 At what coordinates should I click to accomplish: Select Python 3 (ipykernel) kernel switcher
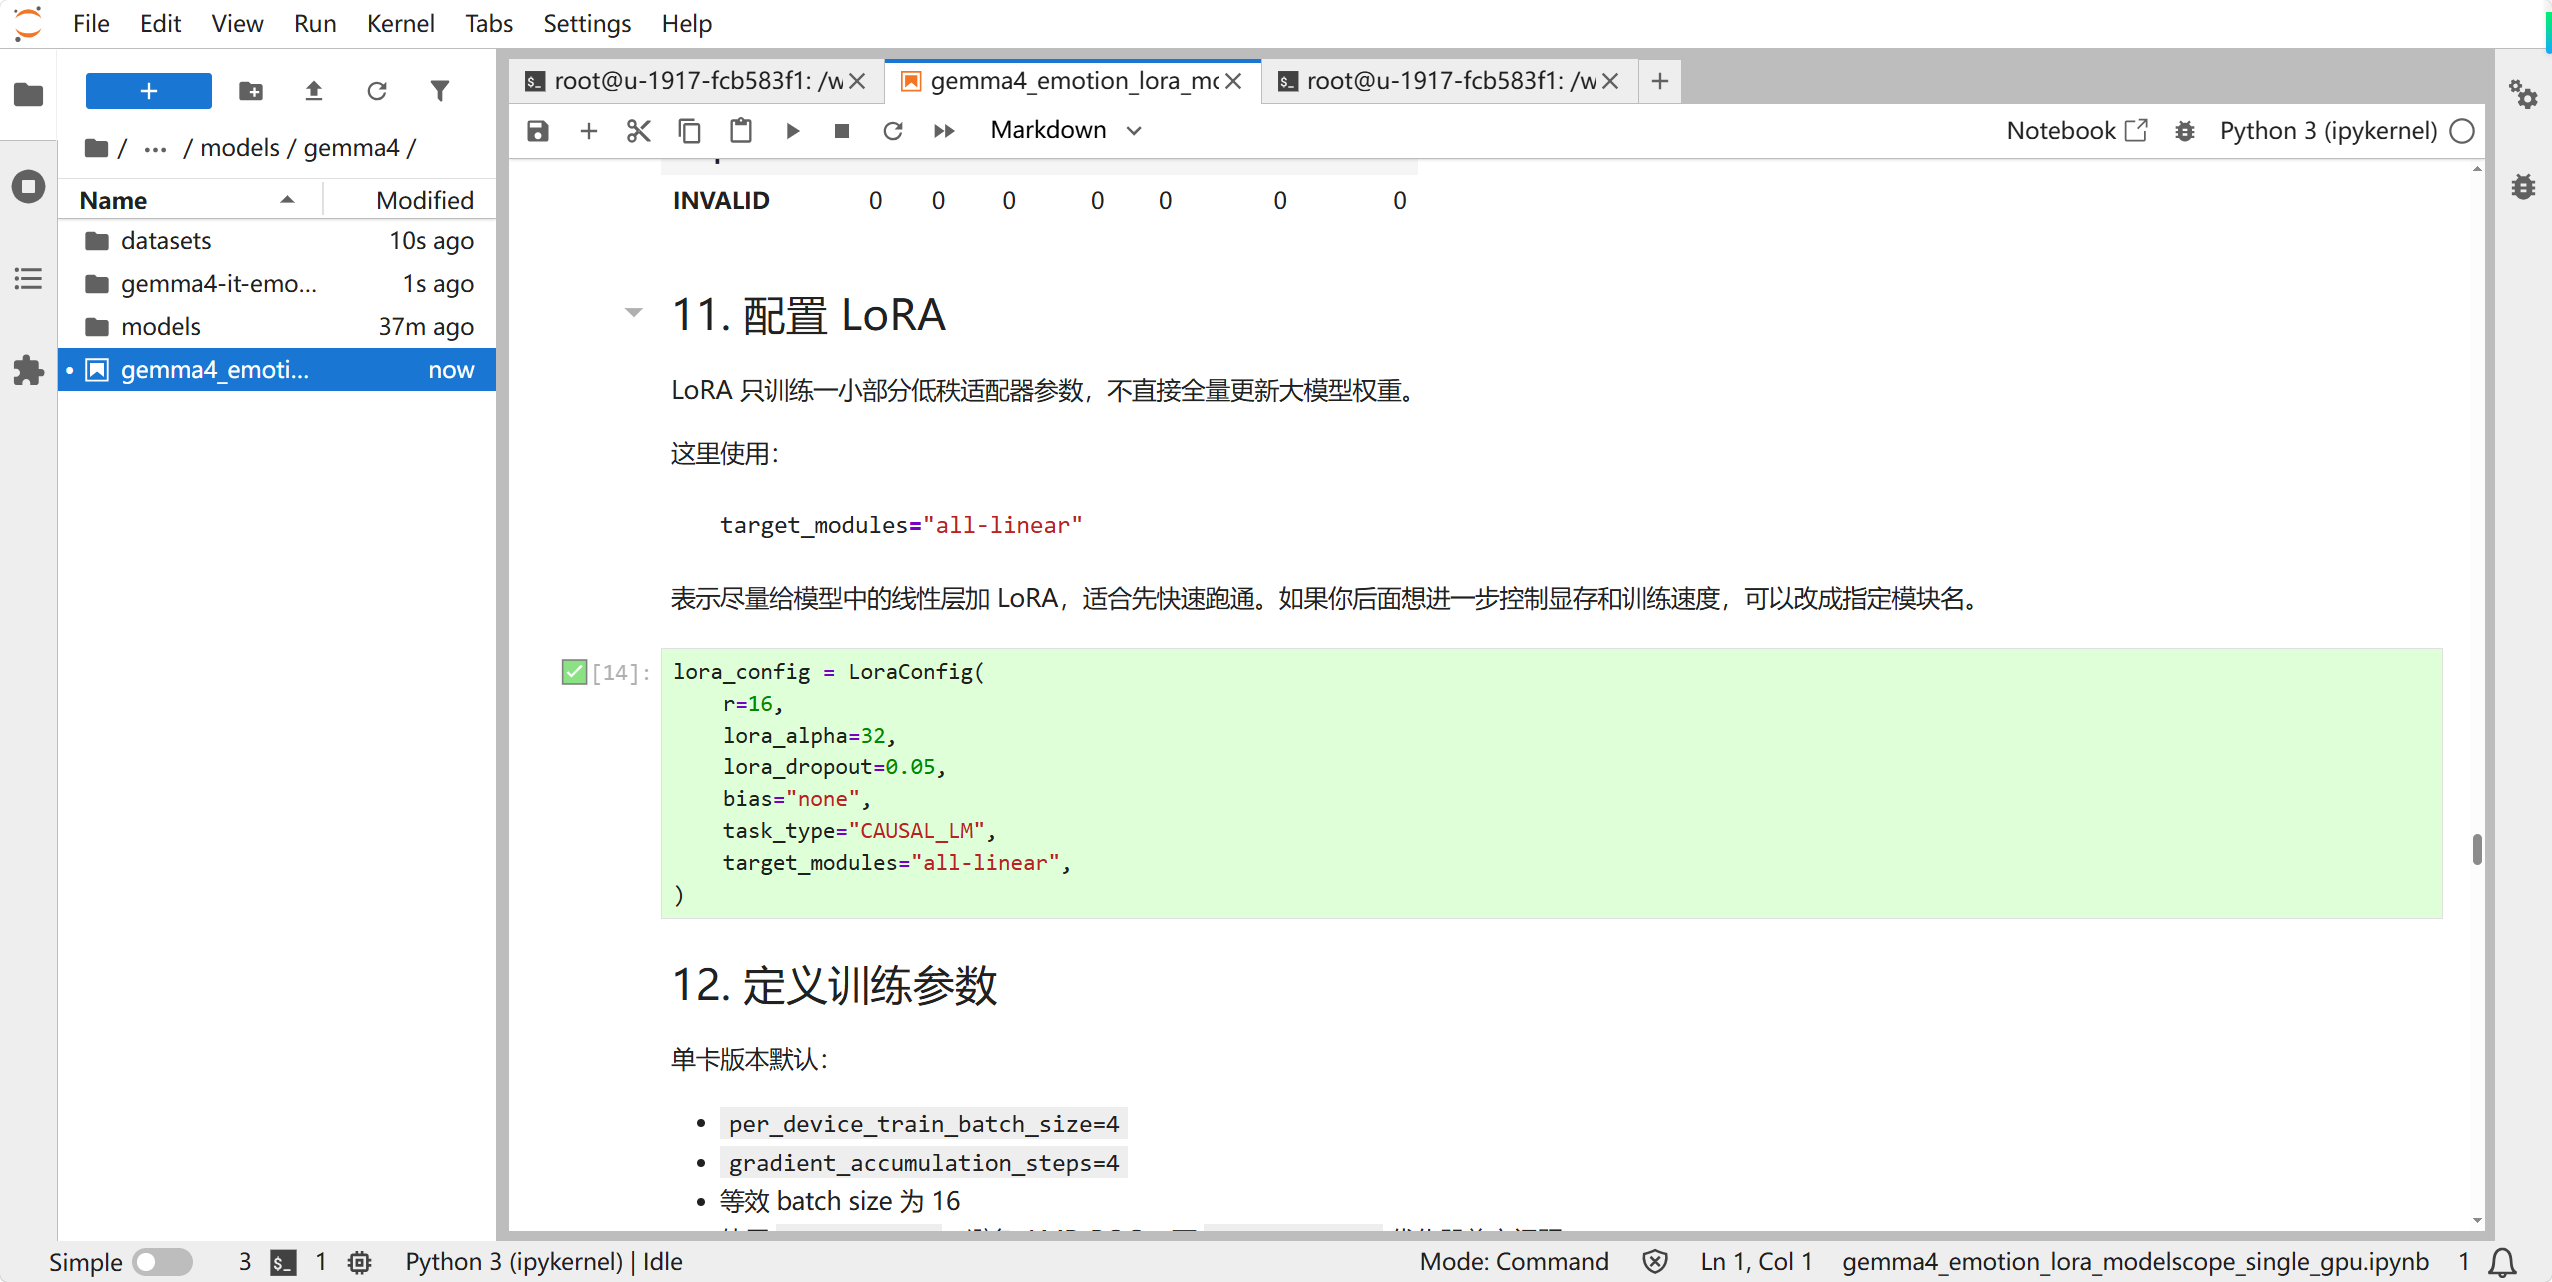(2328, 131)
